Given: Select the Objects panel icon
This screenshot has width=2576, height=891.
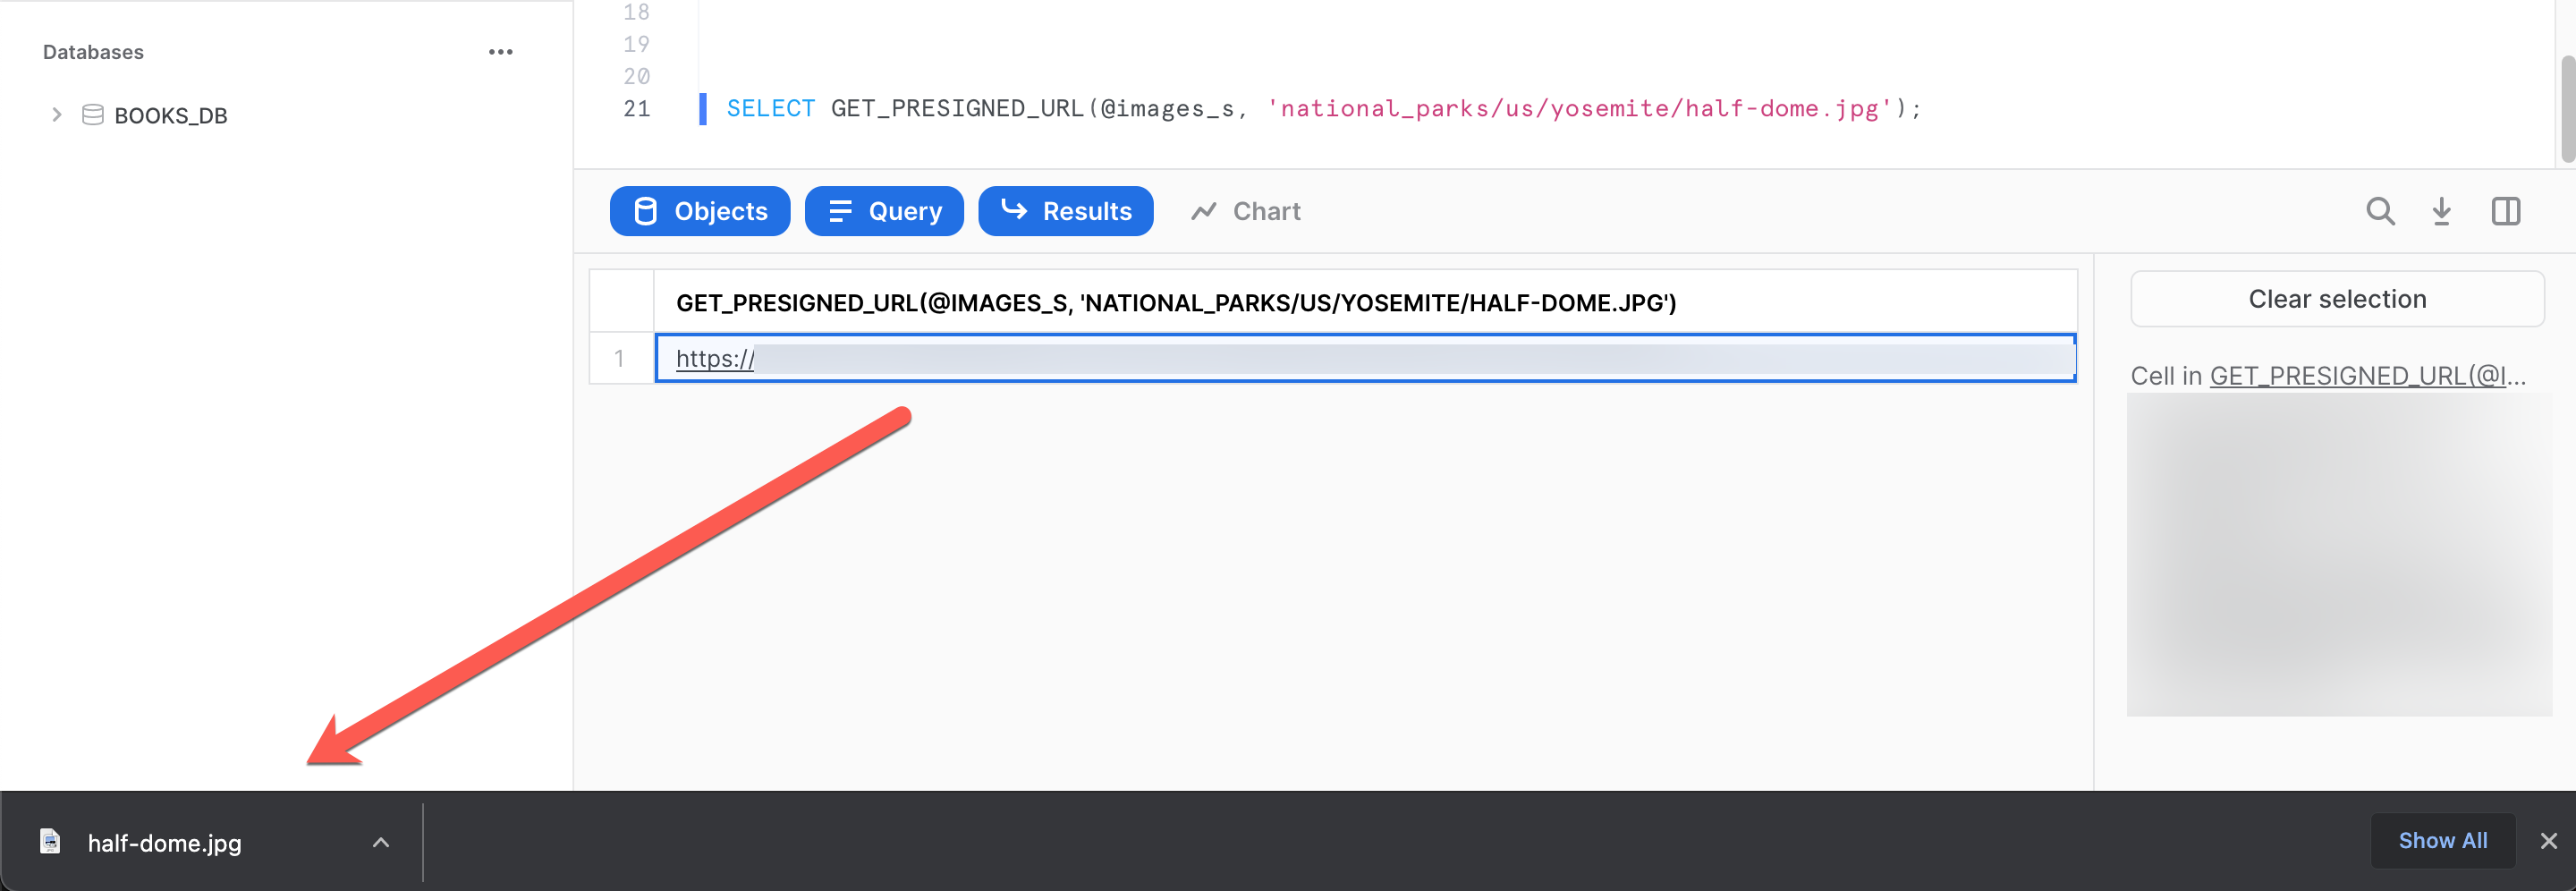Looking at the screenshot, I should tap(647, 211).
